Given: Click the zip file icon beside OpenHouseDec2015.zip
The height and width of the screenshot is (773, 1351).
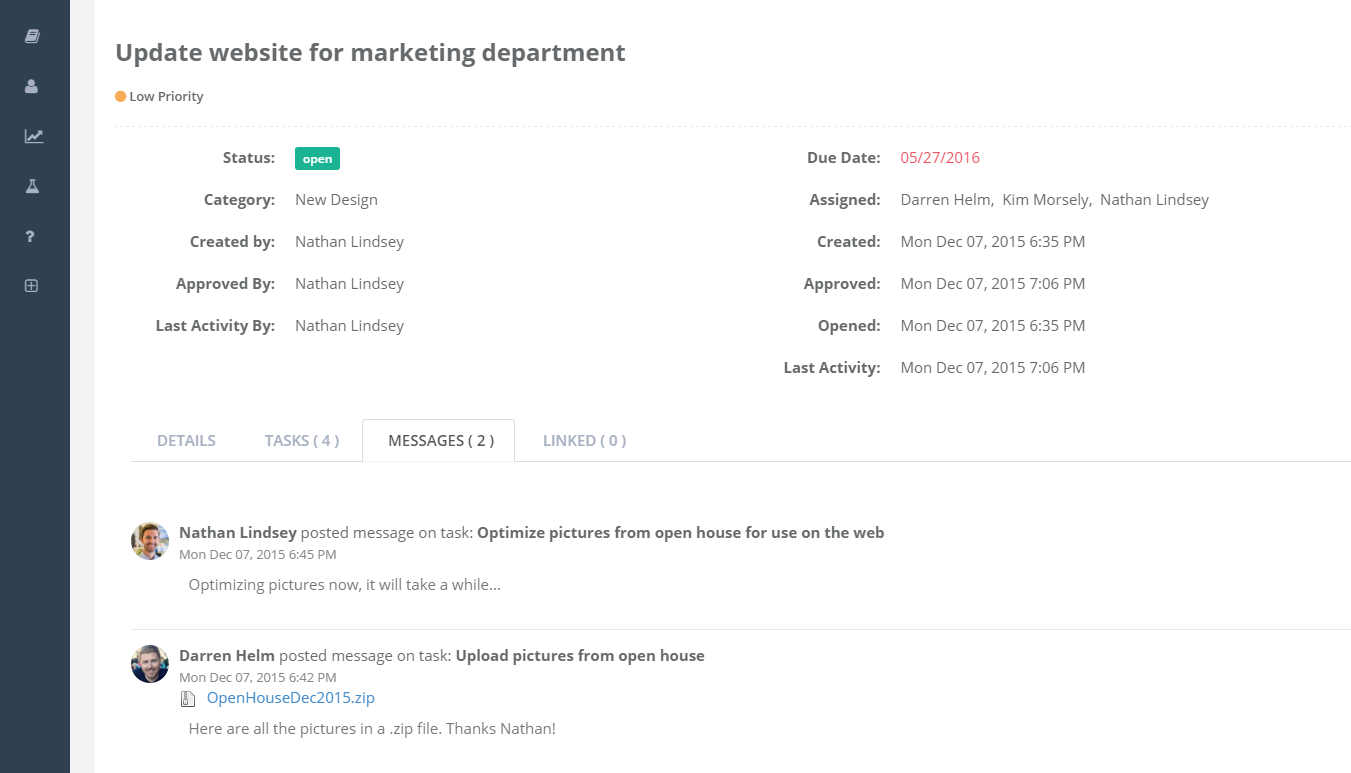Looking at the screenshot, I should [187, 699].
